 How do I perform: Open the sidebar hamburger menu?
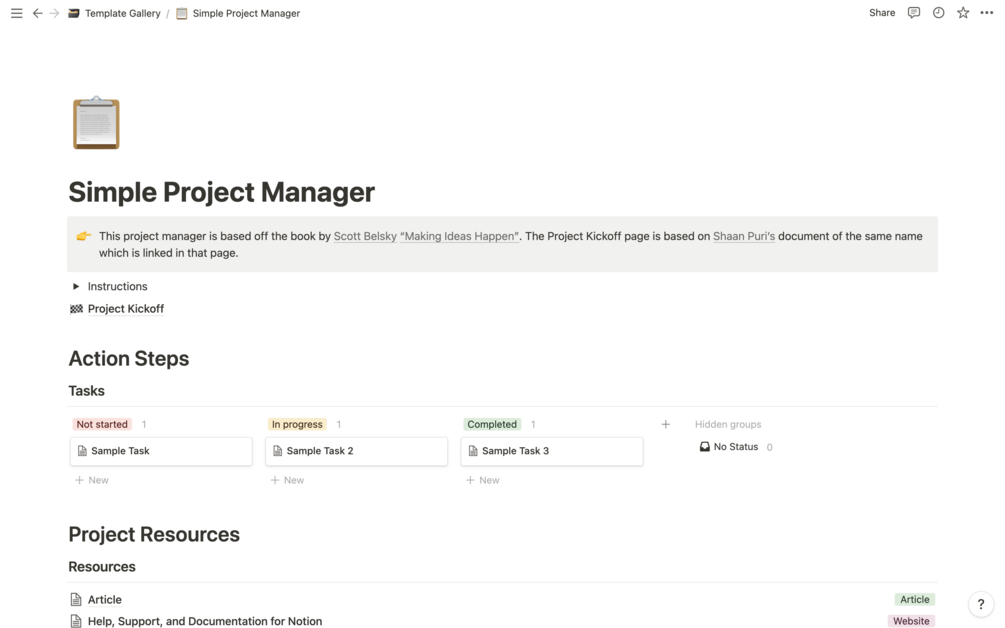coord(16,13)
